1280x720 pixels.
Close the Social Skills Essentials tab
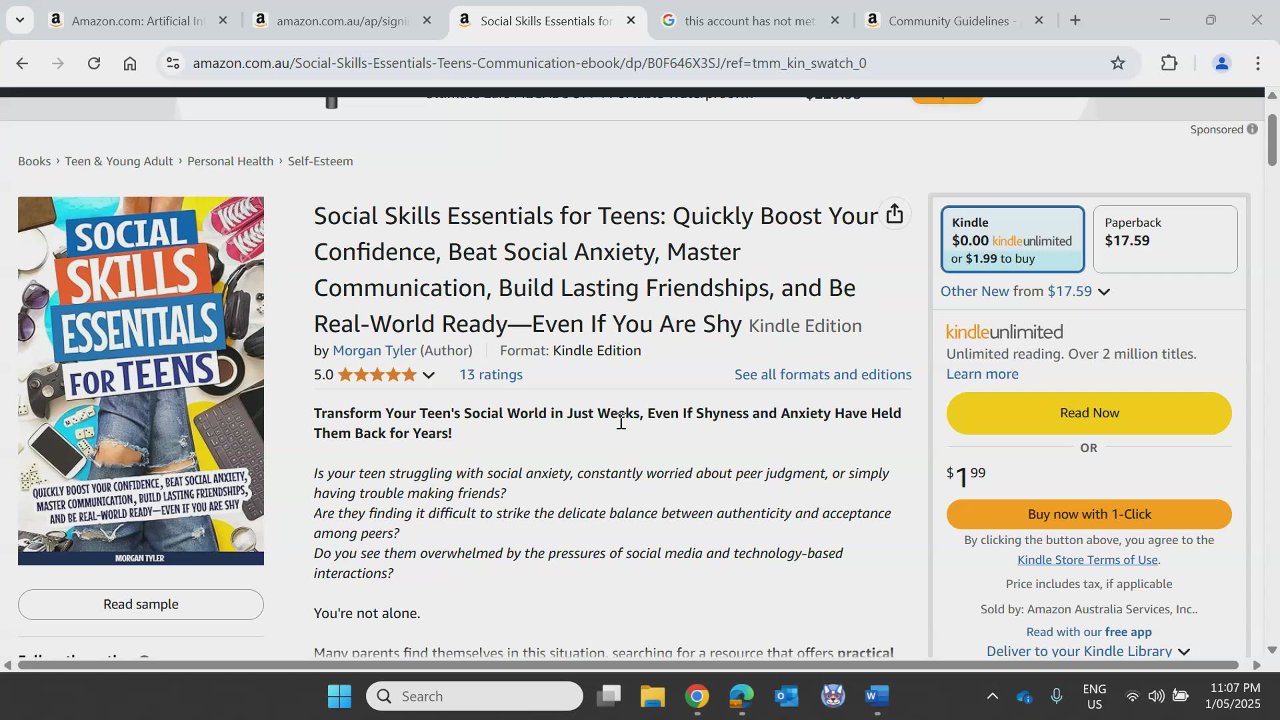pos(631,20)
